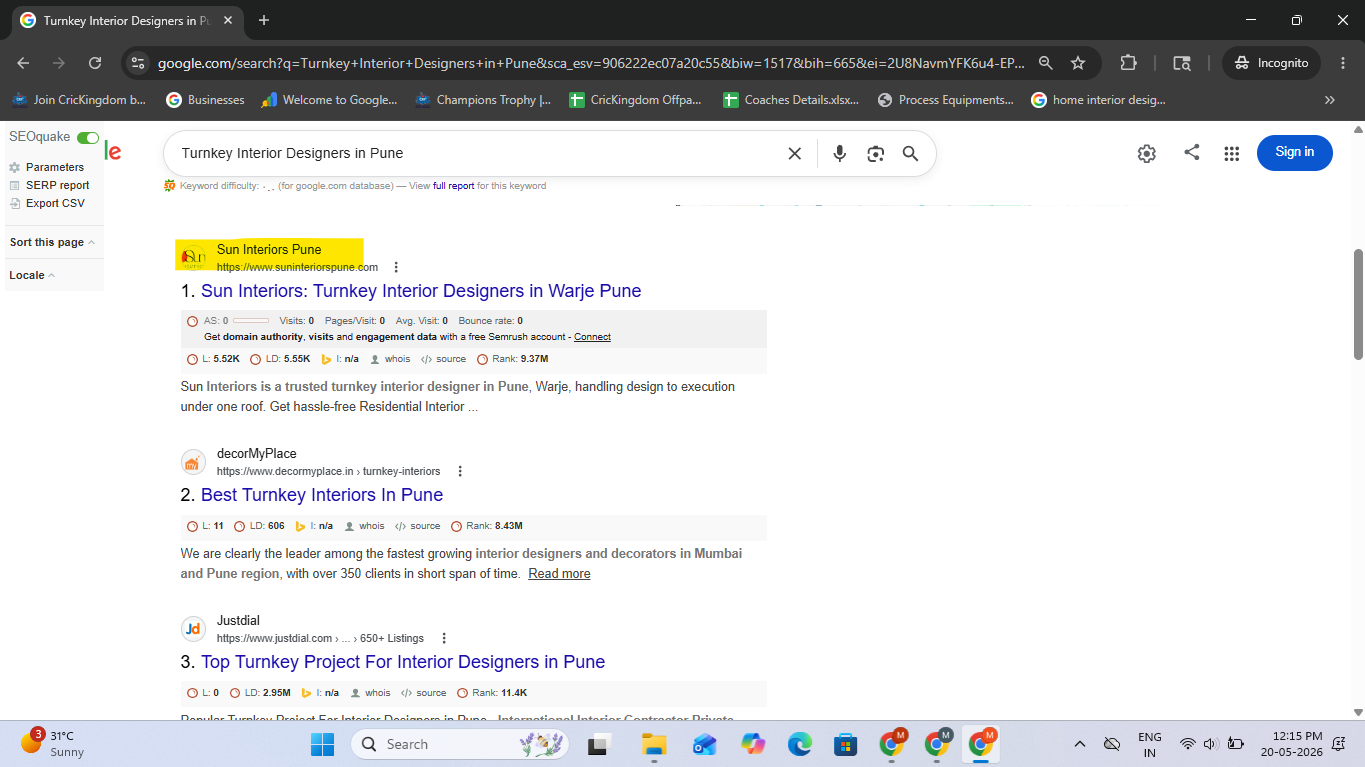Screen dimensions: 1365x767
Task: Click the browser address bar URL
Action: click(x=590, y=63)
